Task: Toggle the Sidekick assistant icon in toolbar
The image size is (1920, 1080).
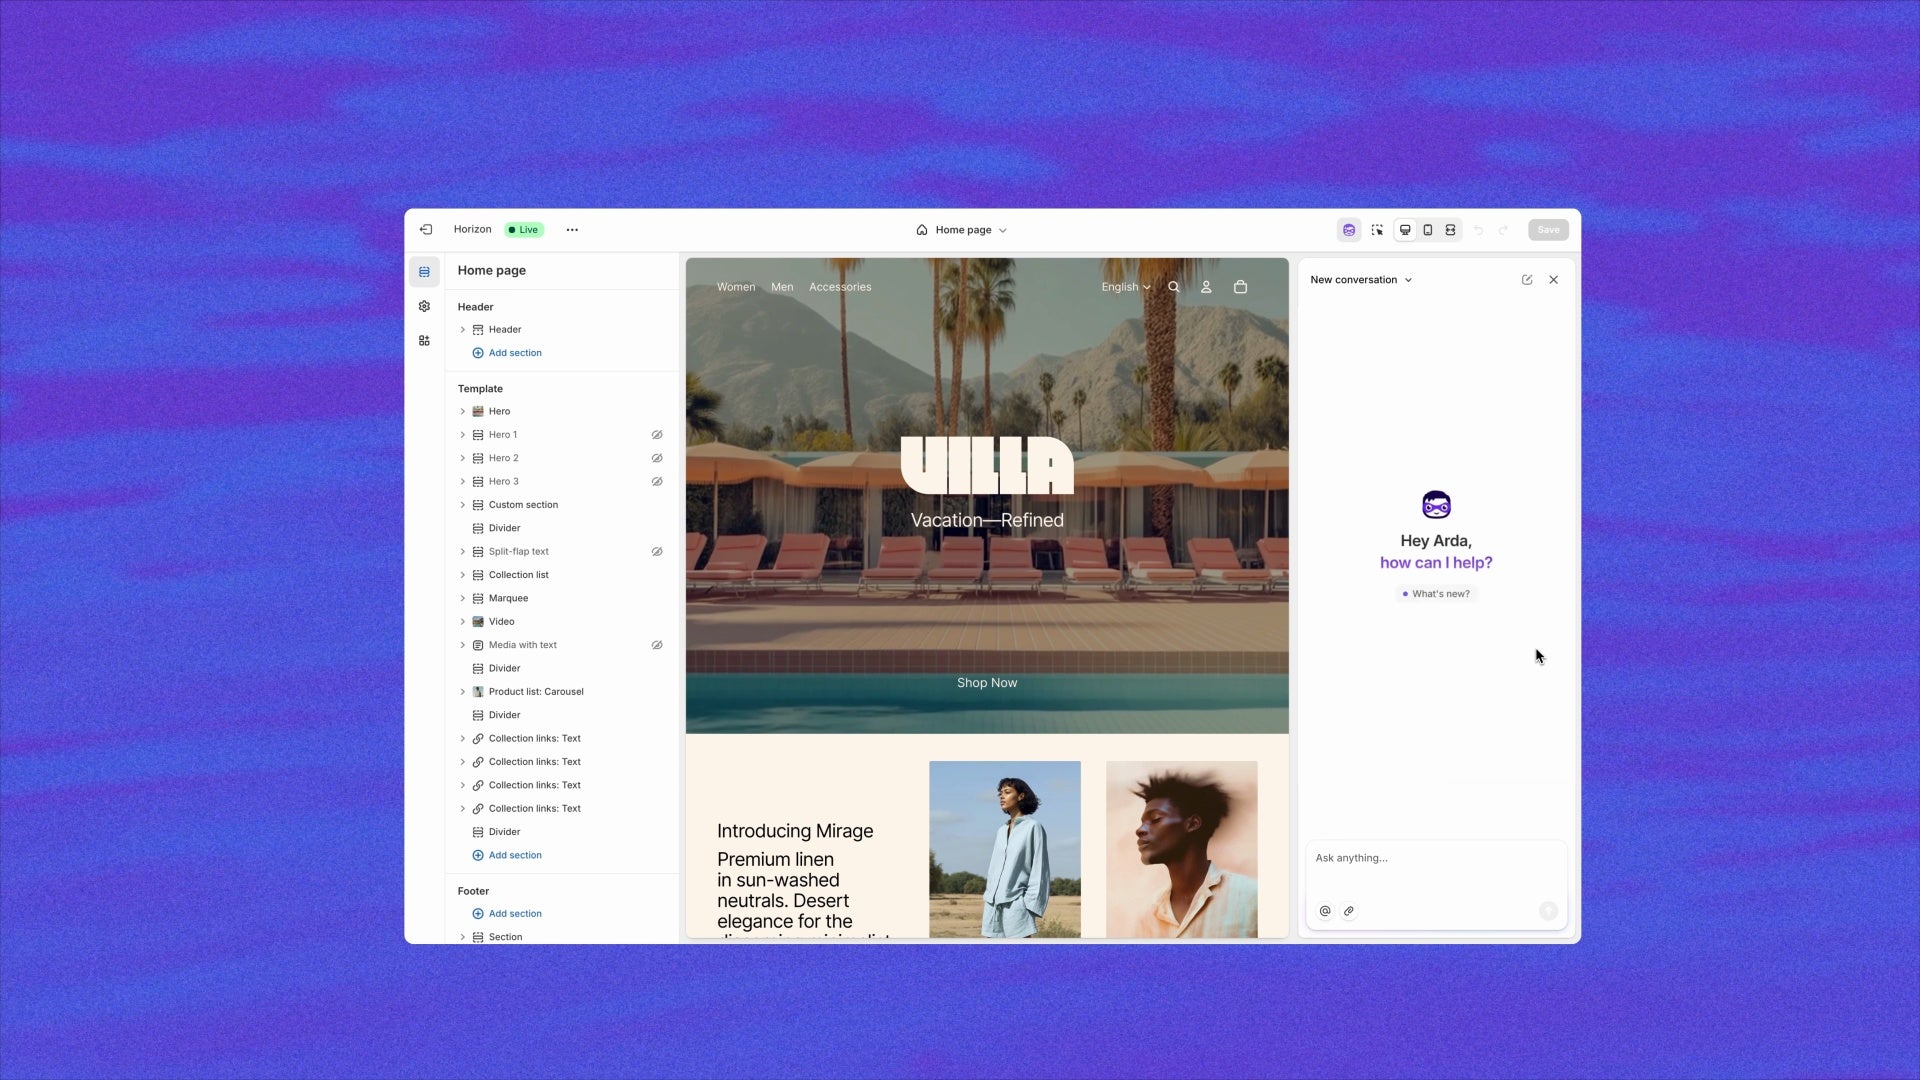Action: click(1349, 230)
